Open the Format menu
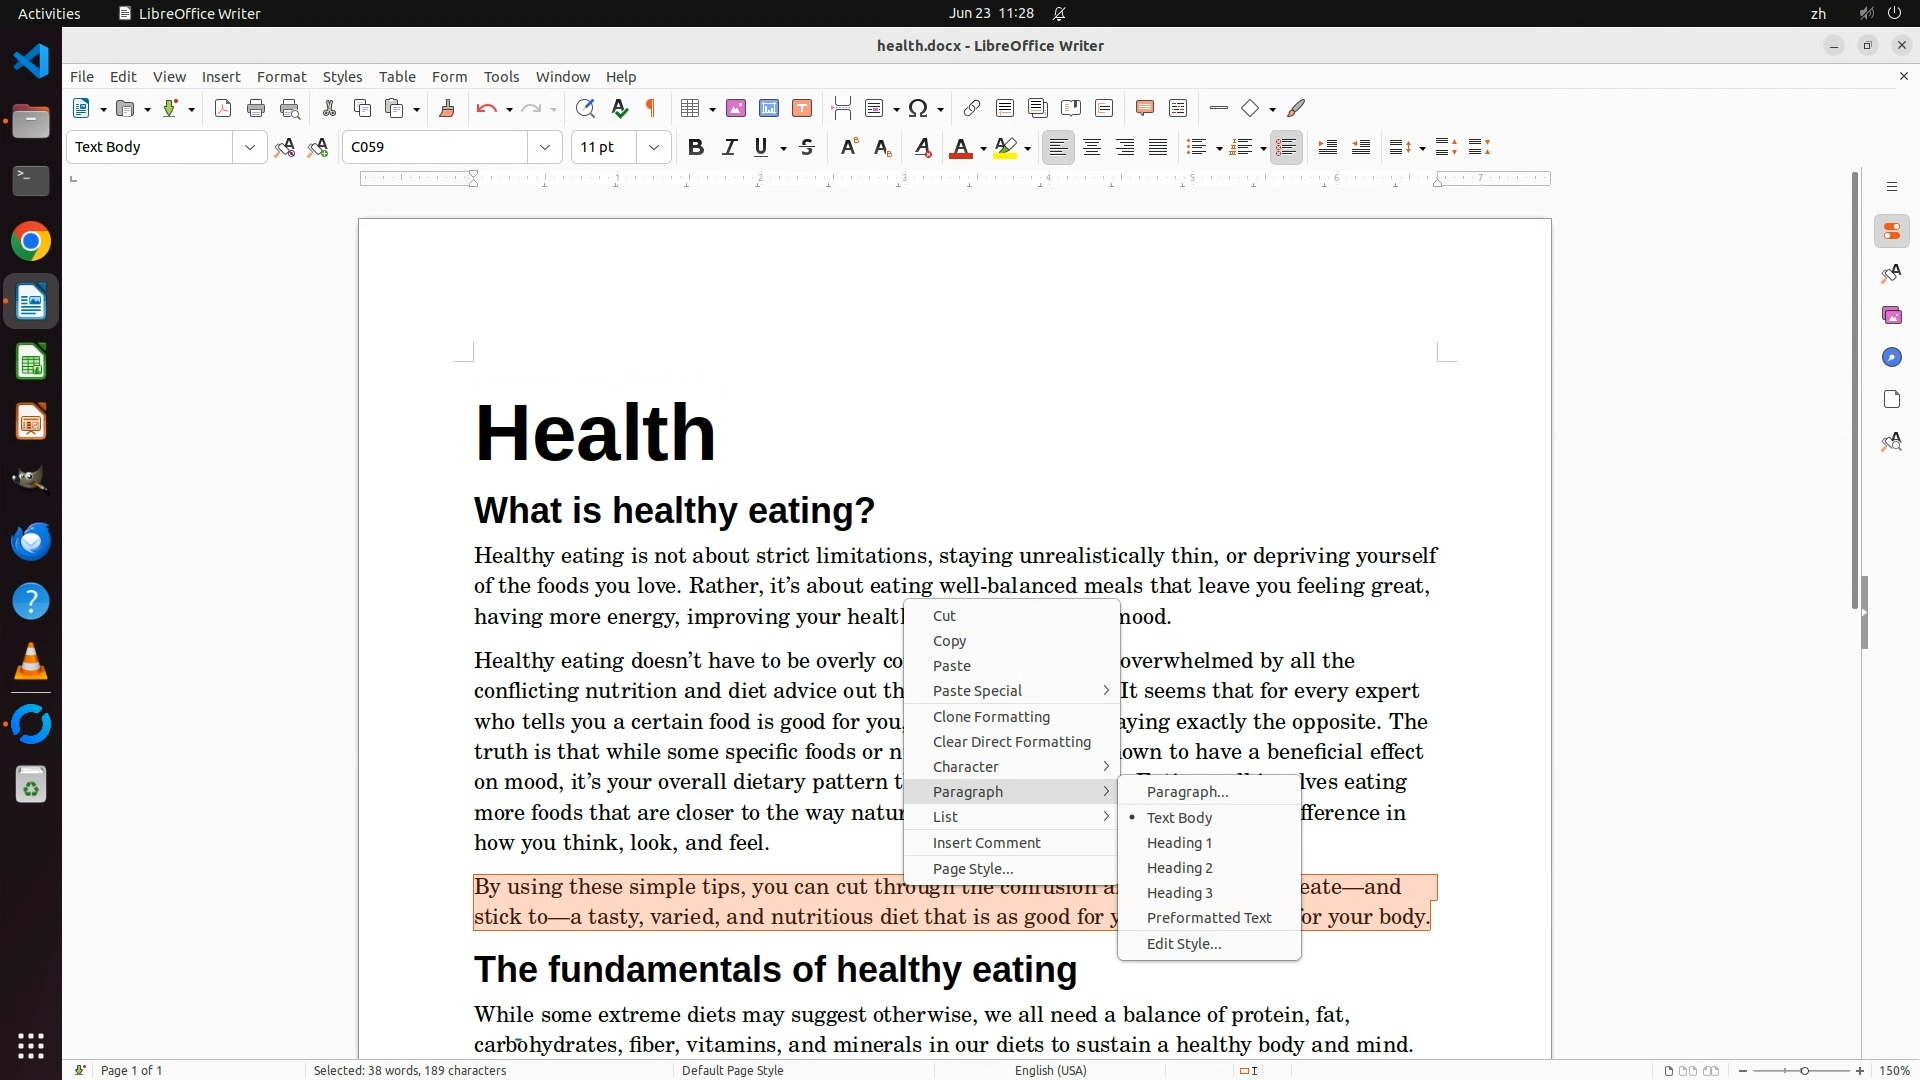Viewport: 1920px width, 1080px height. click(281, 77)
